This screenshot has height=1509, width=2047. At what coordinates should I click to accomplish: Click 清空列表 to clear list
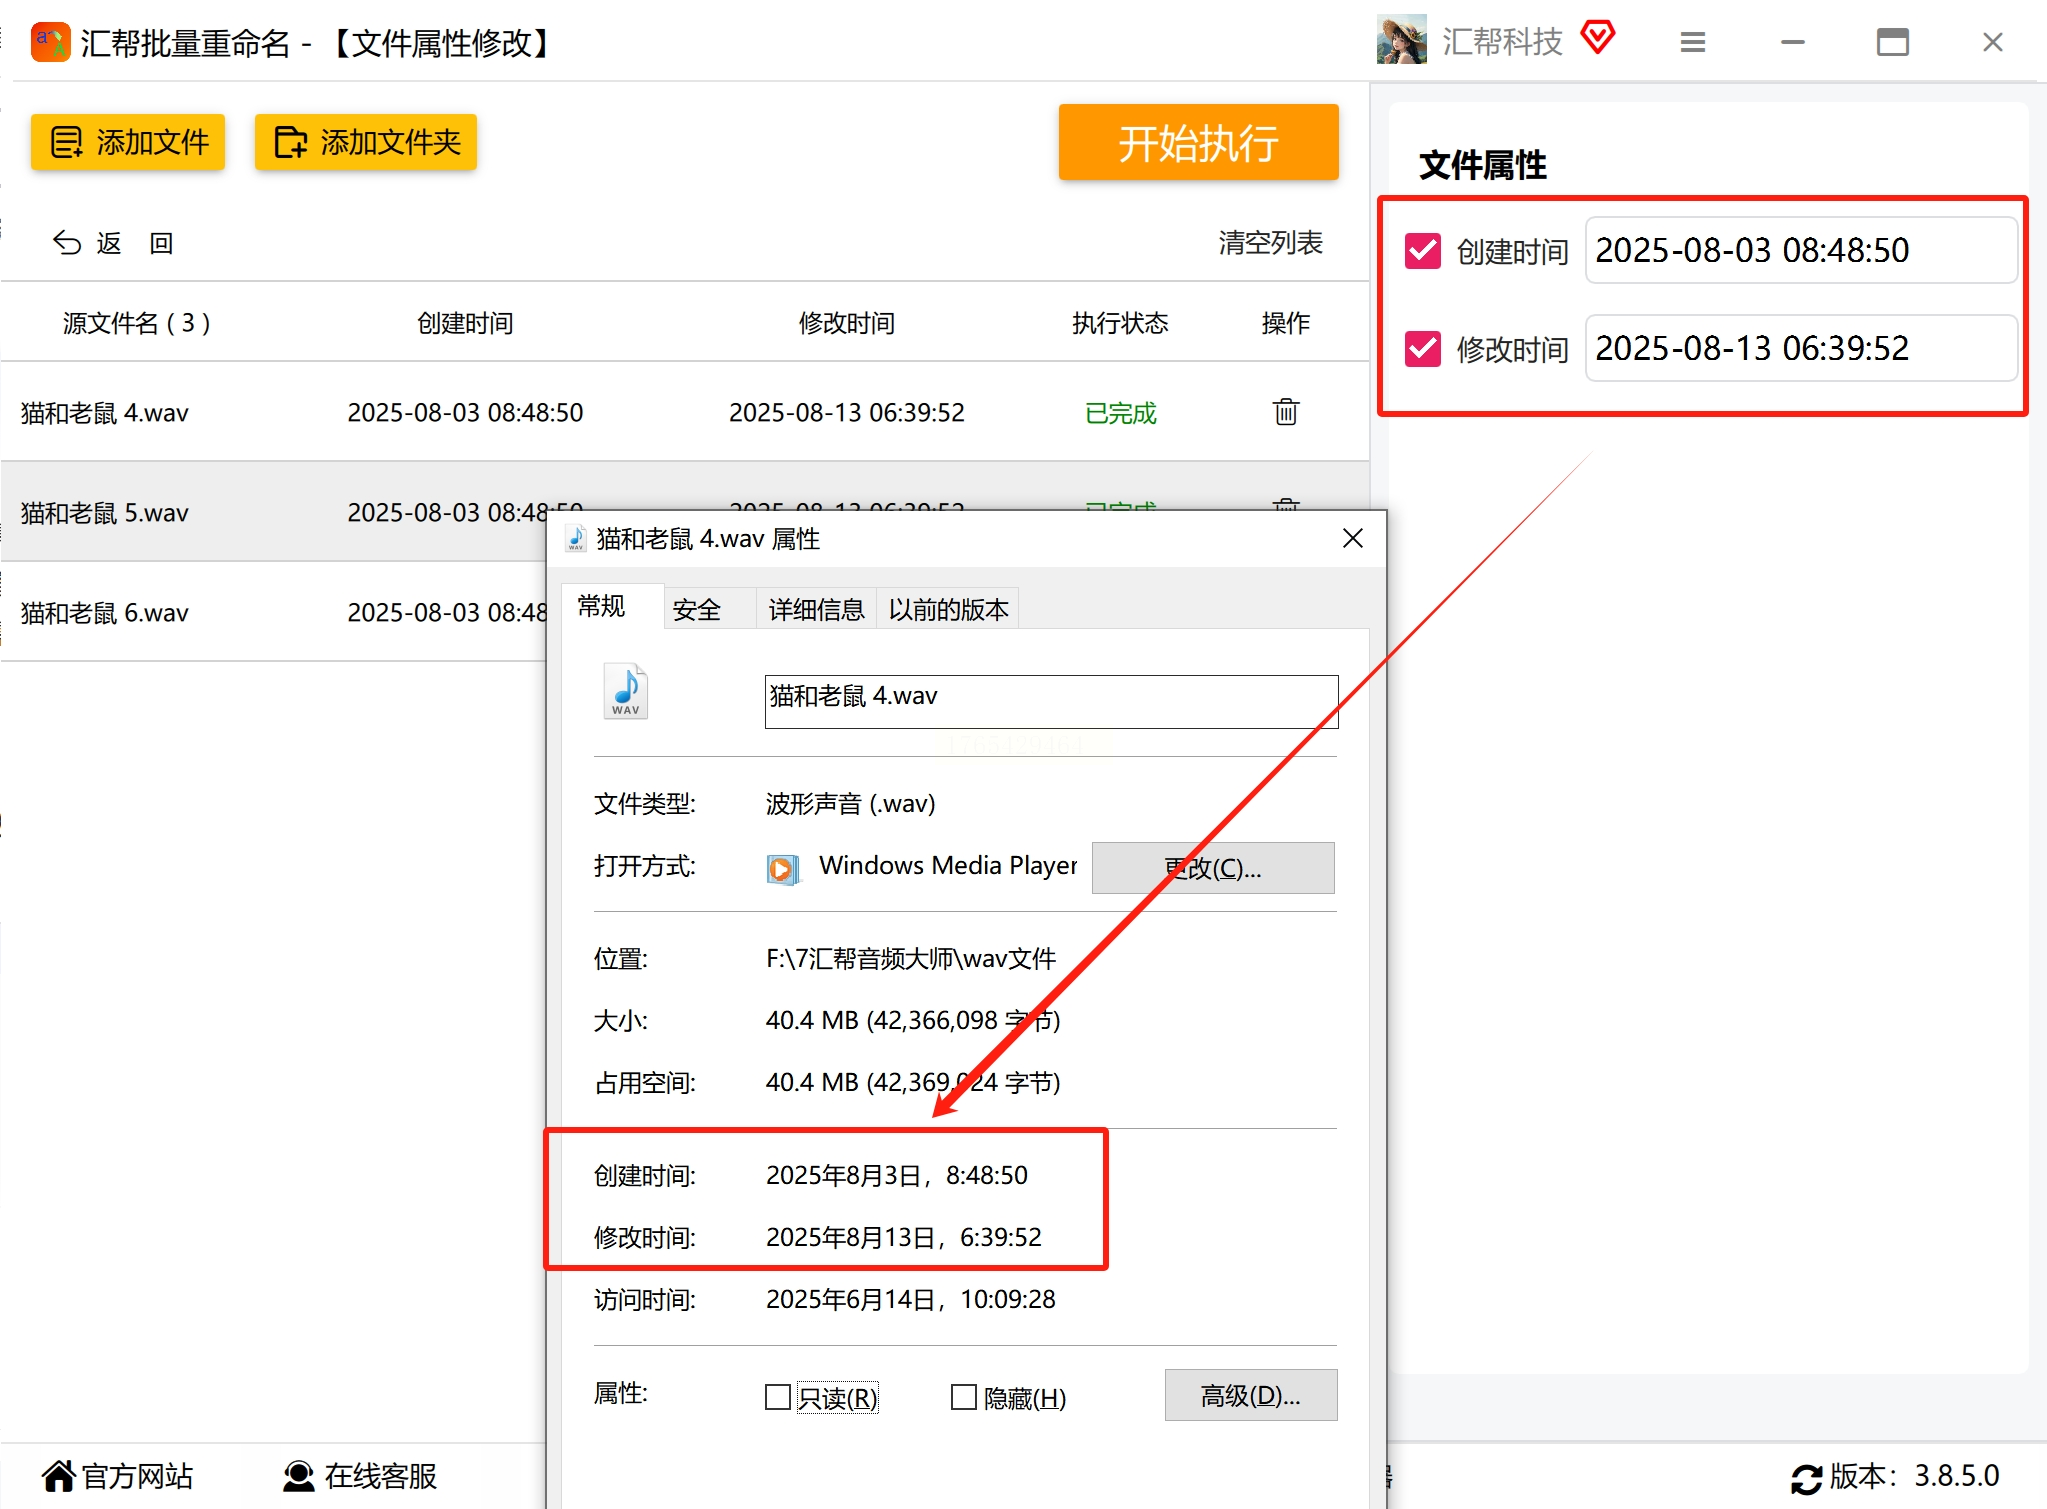click(x=1270, y=243)
